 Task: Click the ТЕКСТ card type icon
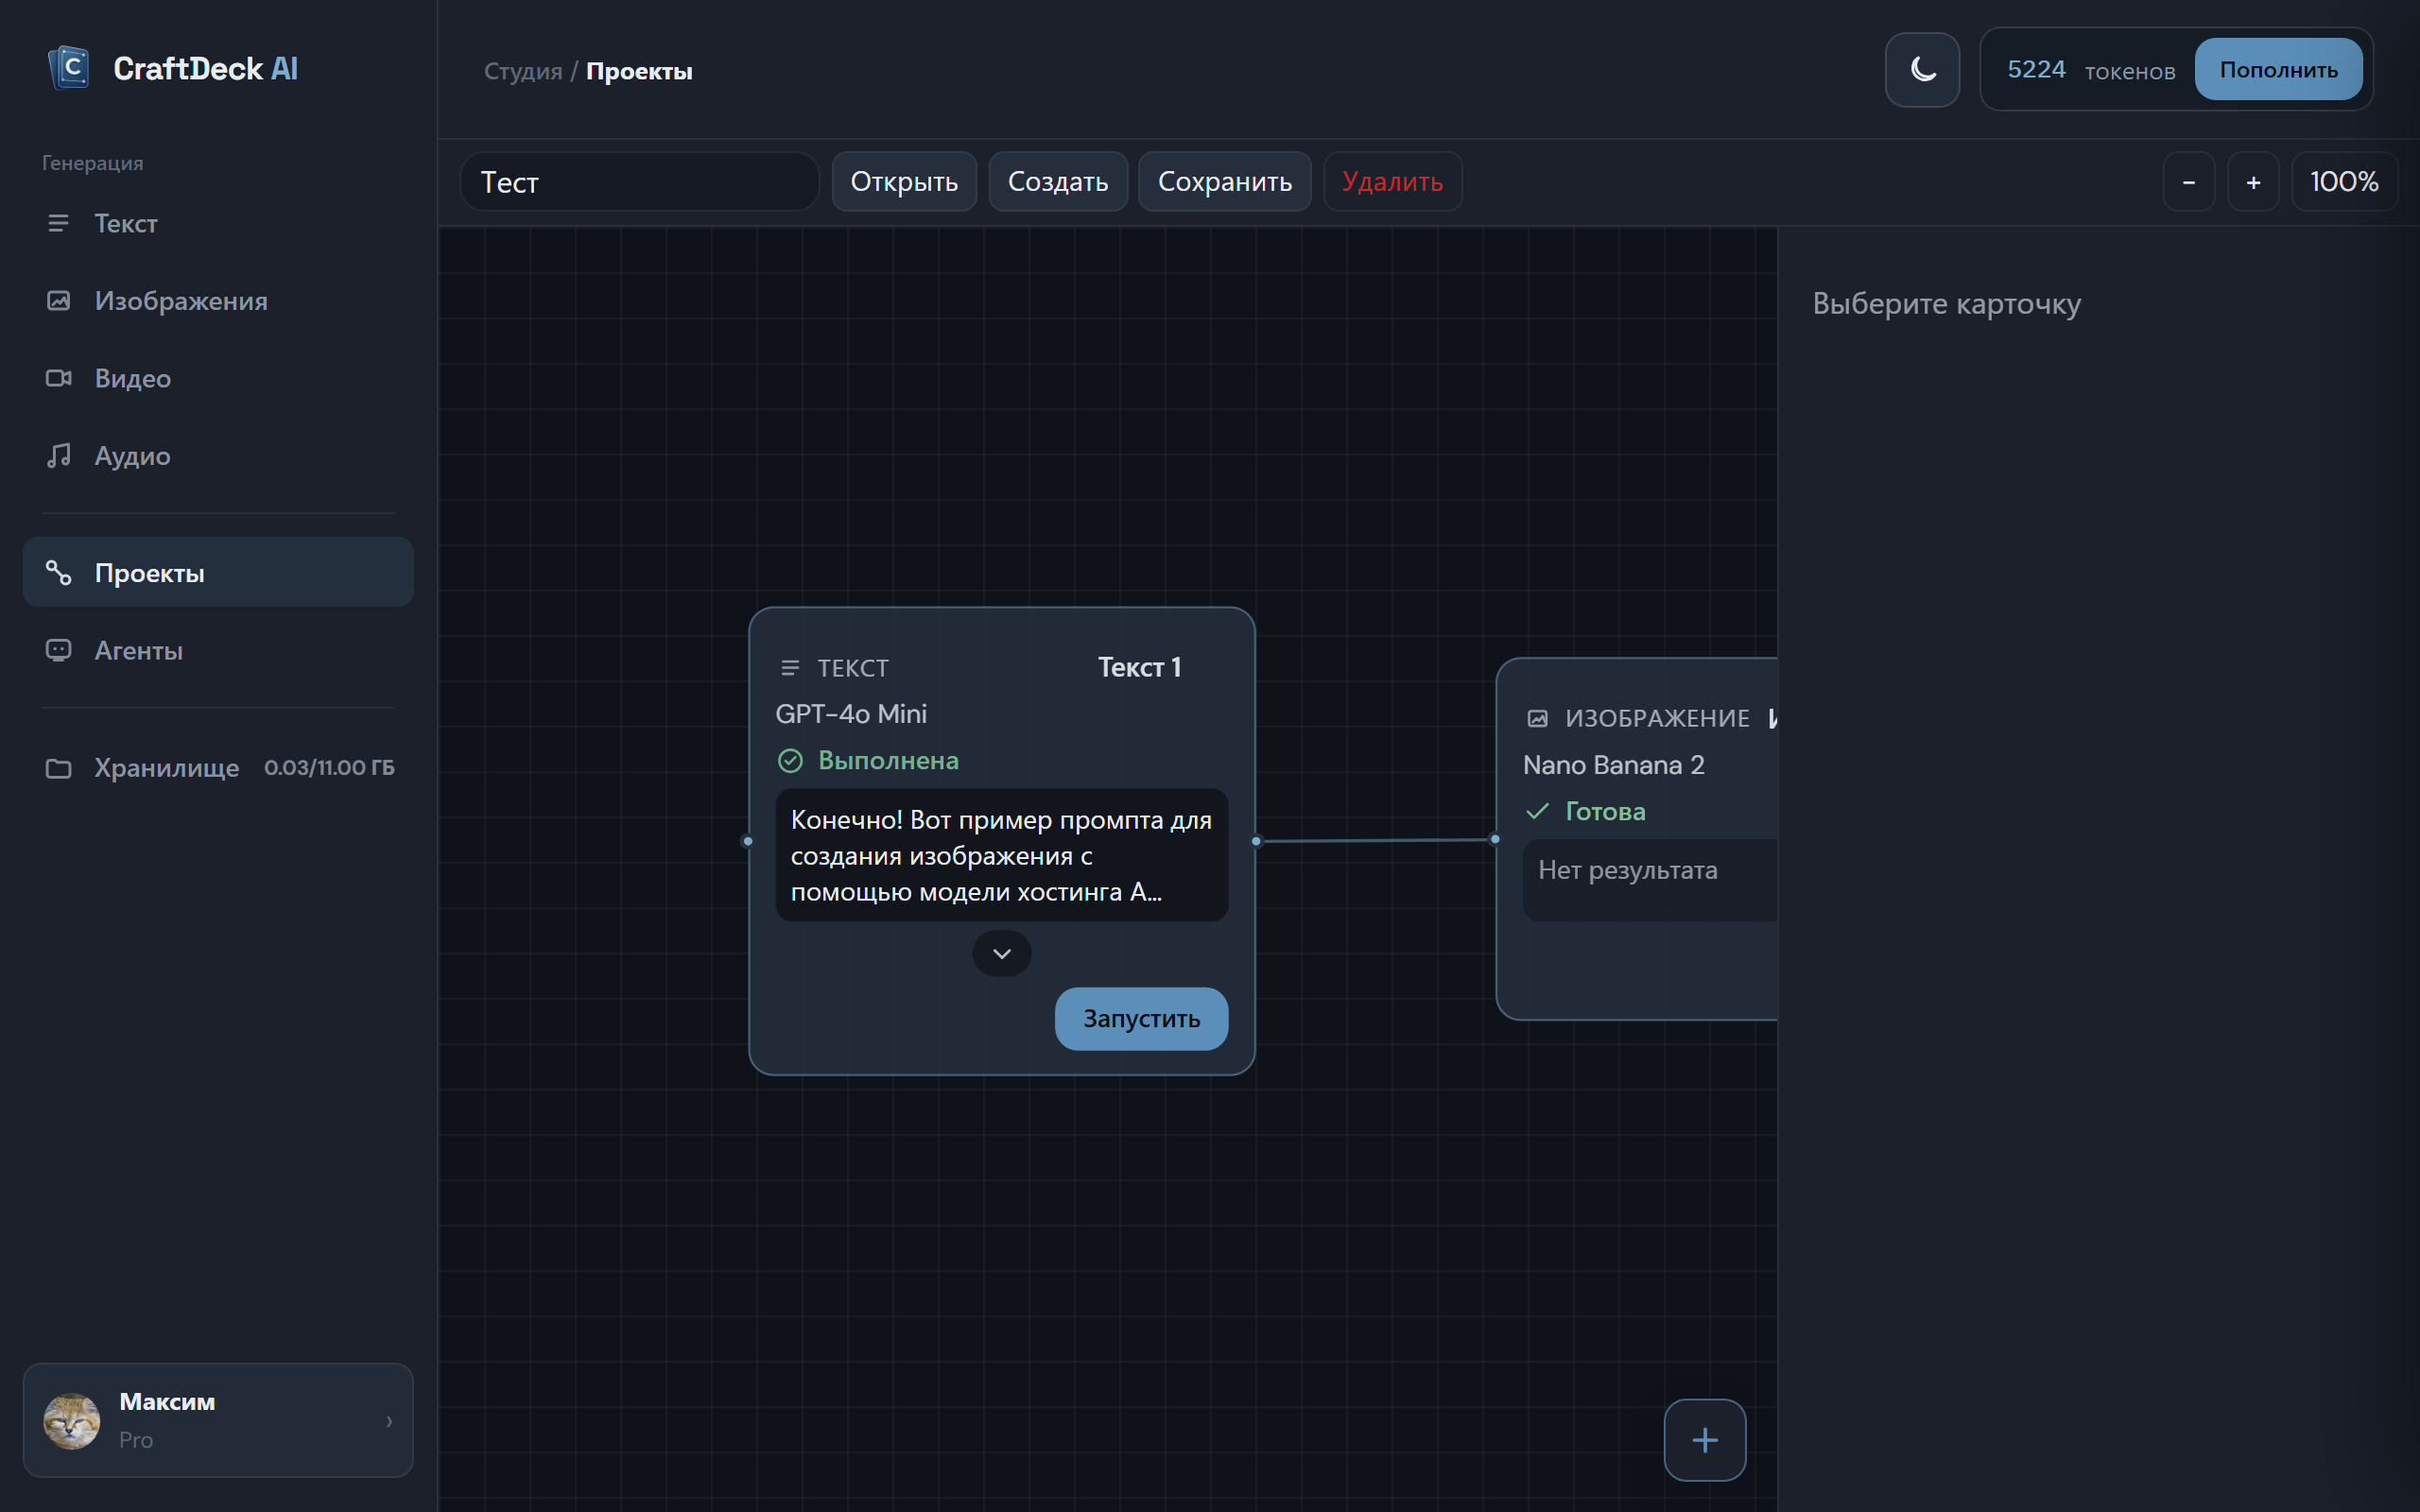(790, 667)
